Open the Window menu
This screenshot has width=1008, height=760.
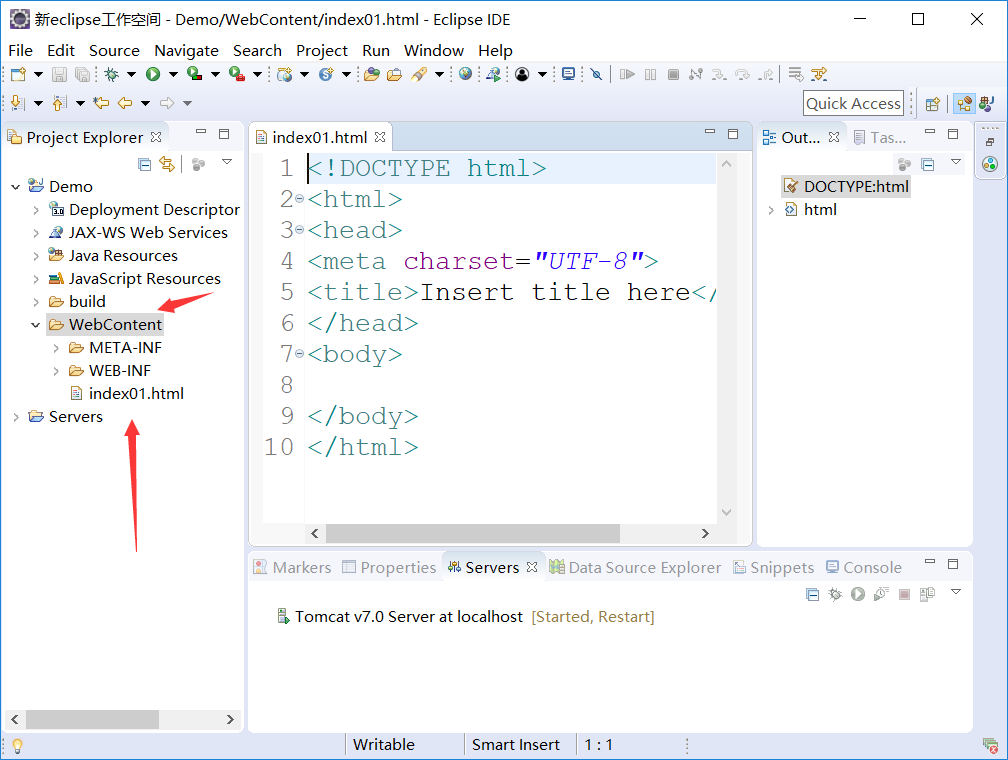434,51
